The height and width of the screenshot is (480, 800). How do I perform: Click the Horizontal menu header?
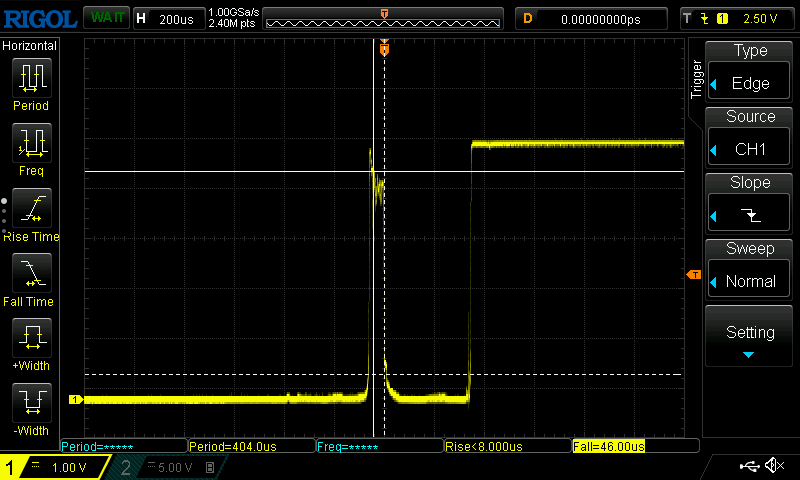30,46
